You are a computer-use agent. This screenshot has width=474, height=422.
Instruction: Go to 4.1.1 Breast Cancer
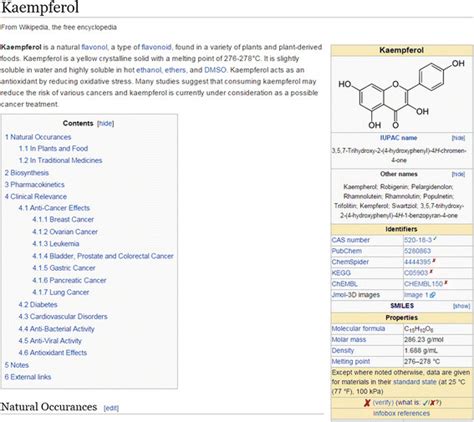(63, 219)
